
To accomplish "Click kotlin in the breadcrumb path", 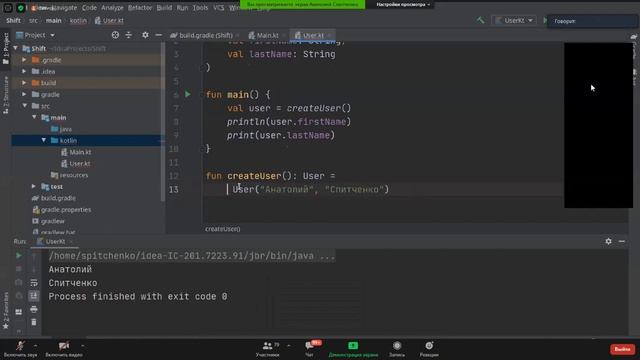I will [78, 20].
